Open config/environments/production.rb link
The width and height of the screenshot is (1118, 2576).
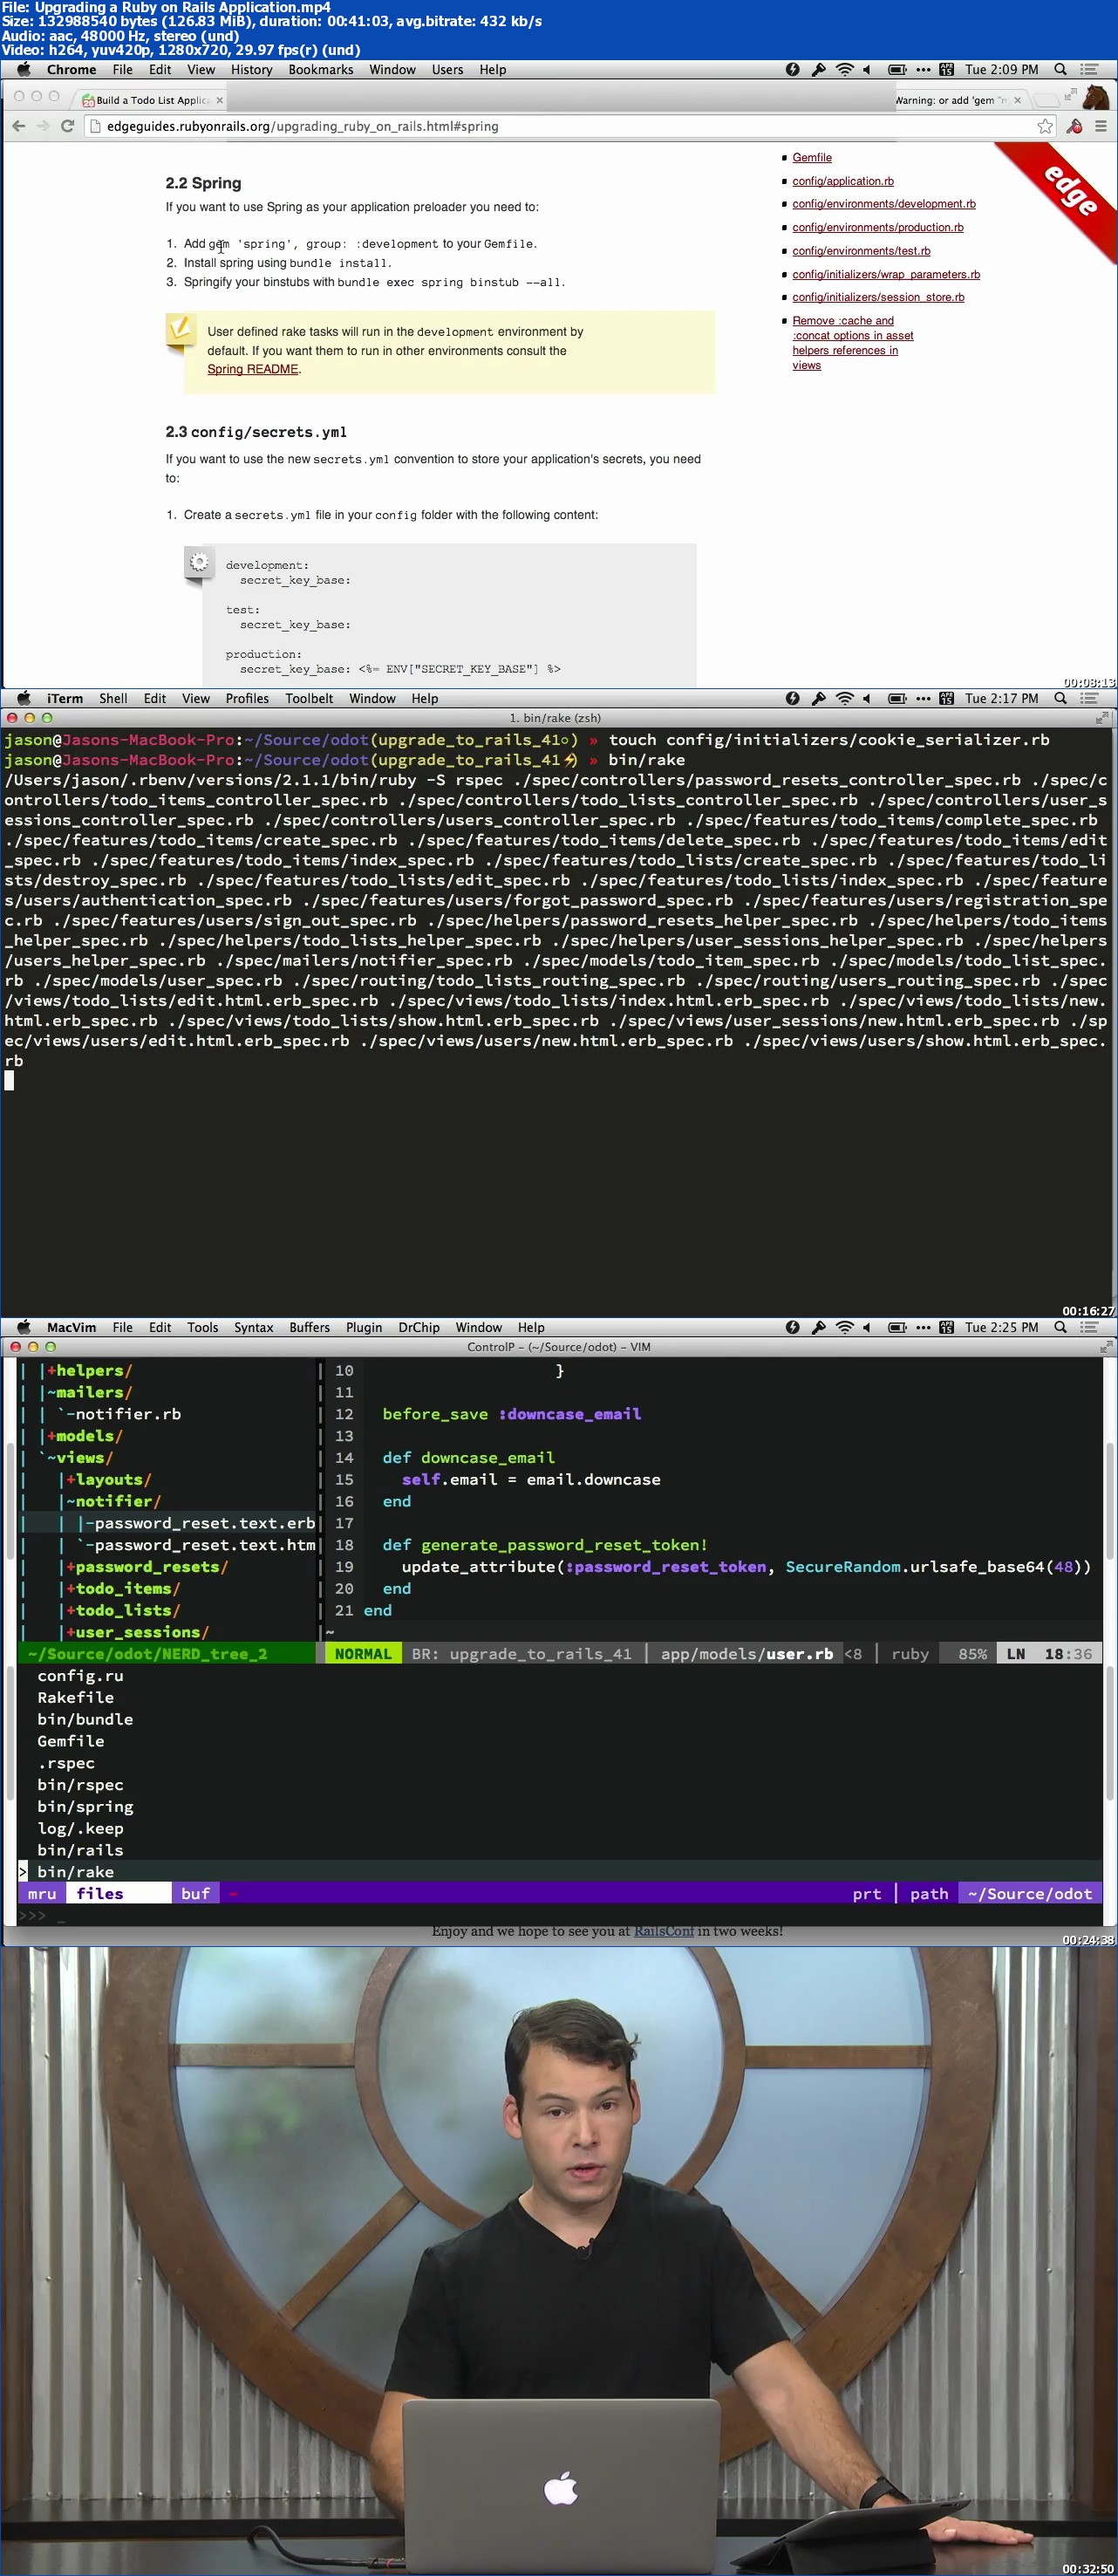[x=877, y=227]
